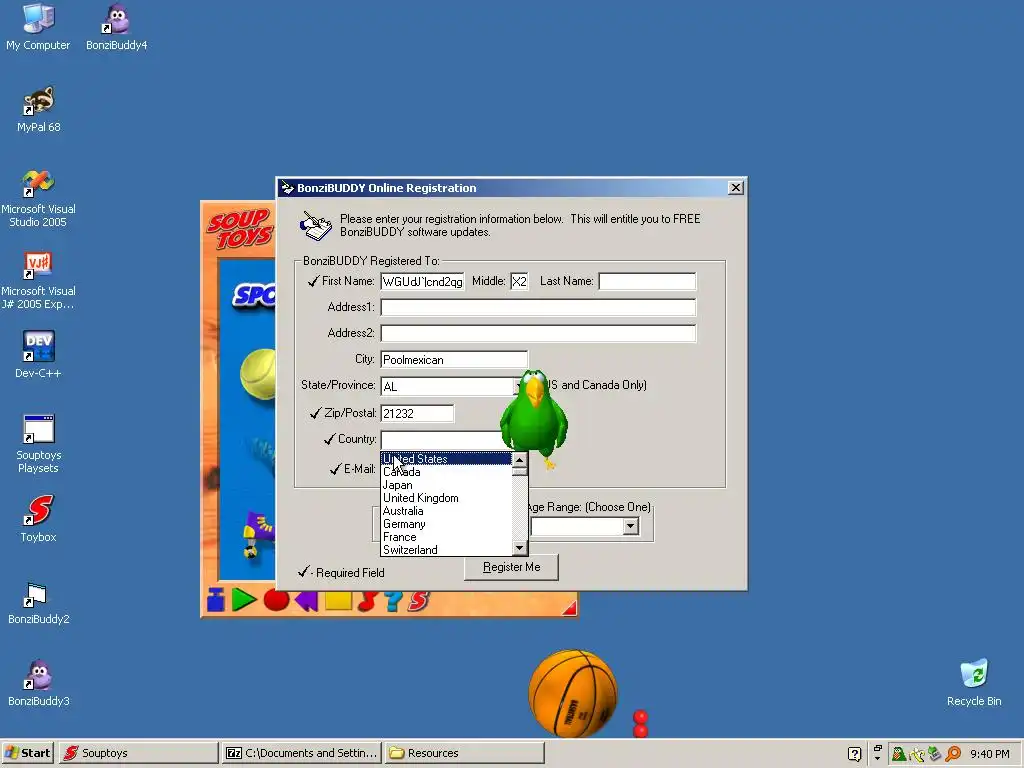Click the small red balls near basketball
Screen dimensions: 1024x768
[641, 724]
